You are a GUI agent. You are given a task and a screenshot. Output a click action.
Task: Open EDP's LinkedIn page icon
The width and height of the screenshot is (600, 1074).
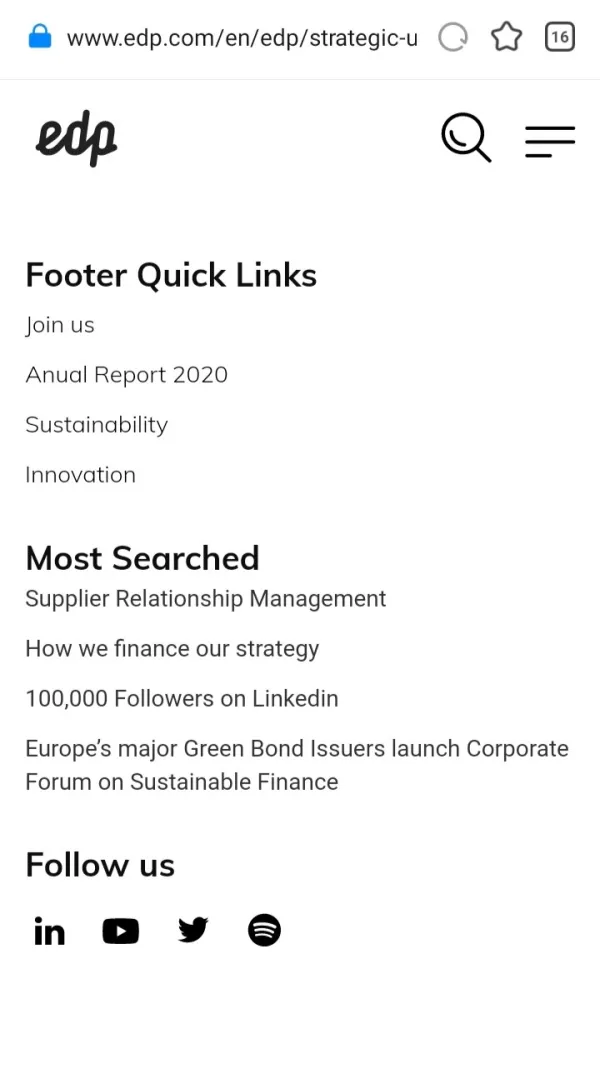49,931
